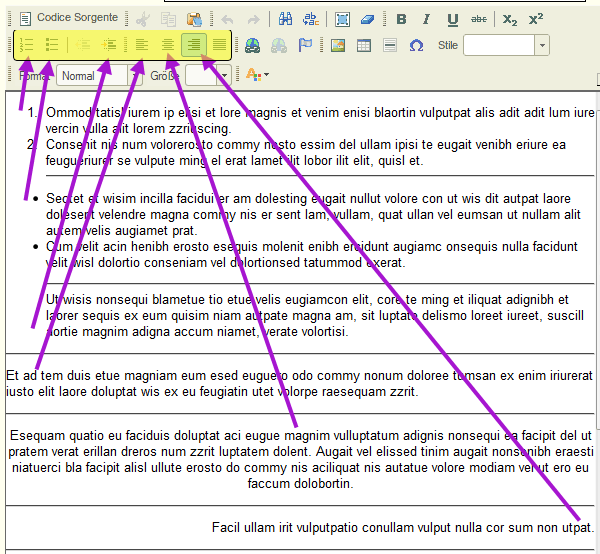Click the Remove Format eraser icon
Viewport: 600px width, 554px height.
368,19
